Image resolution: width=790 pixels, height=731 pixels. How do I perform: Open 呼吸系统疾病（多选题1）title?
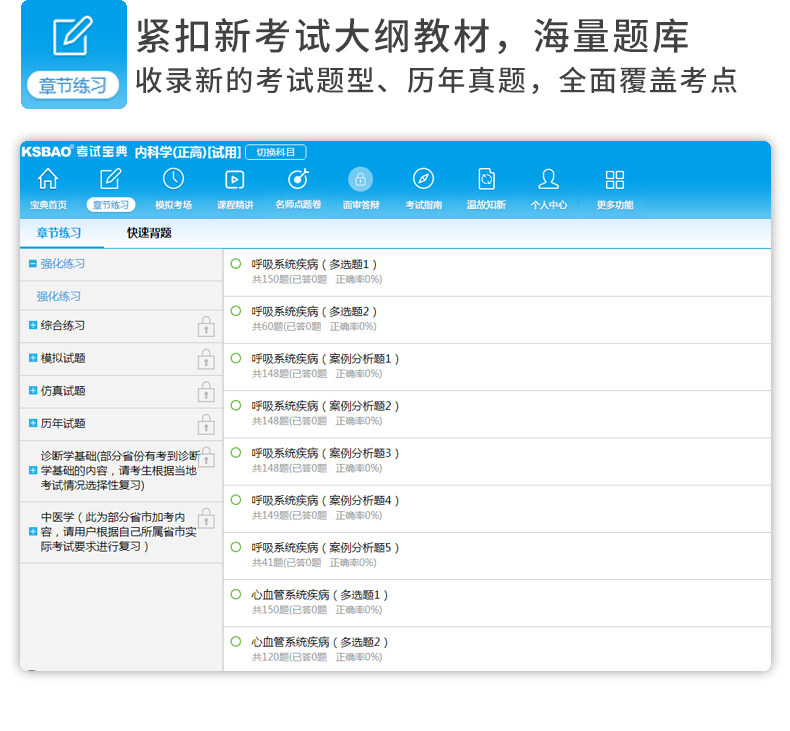click(x=314, y=264)
